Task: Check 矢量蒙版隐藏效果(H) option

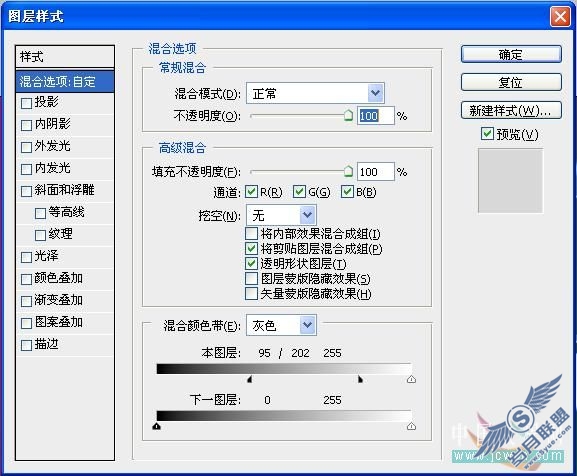Action: [251, 294]
